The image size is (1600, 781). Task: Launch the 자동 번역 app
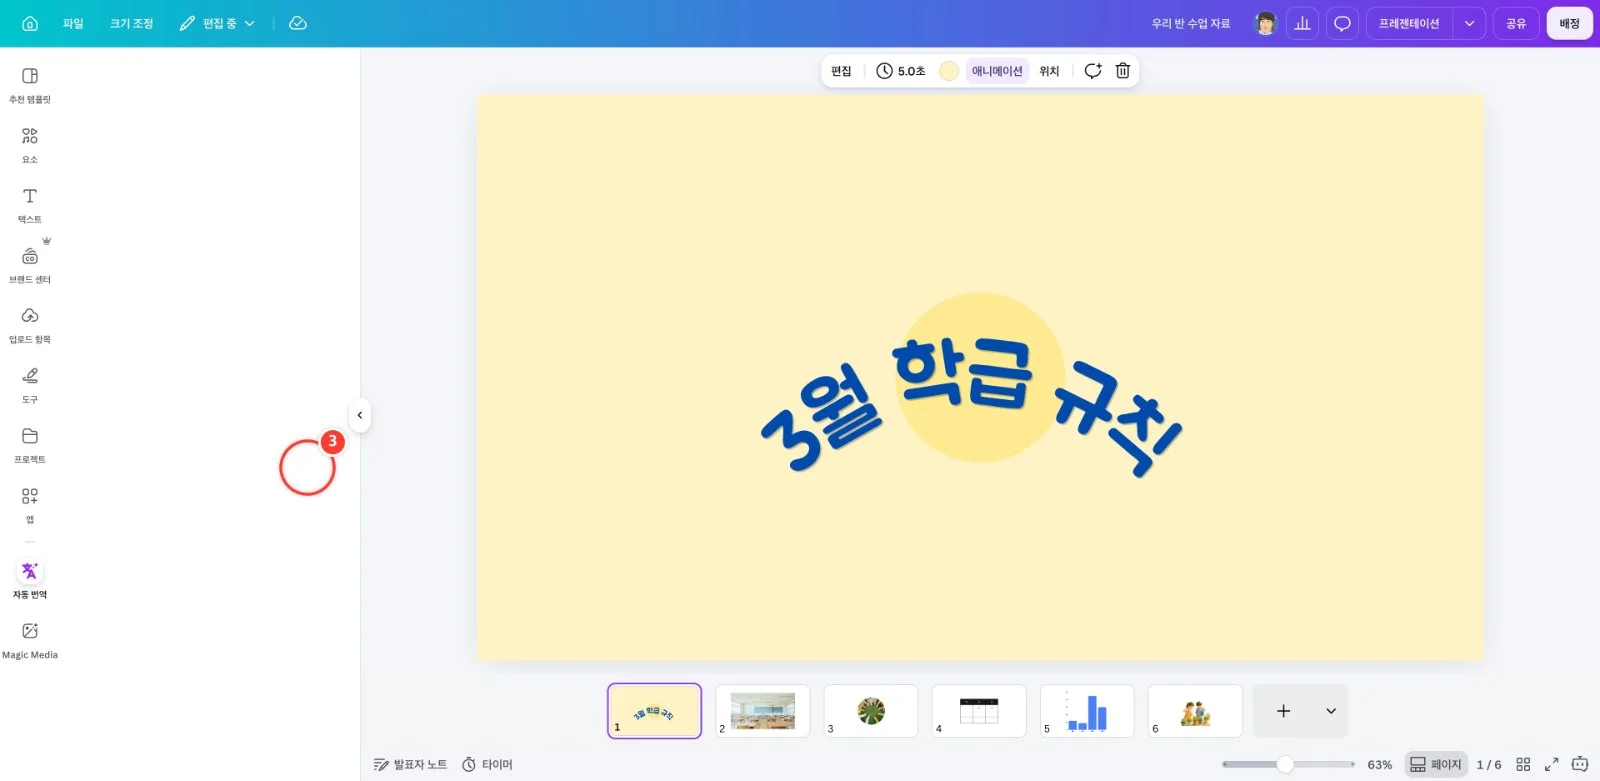[30, 580]
